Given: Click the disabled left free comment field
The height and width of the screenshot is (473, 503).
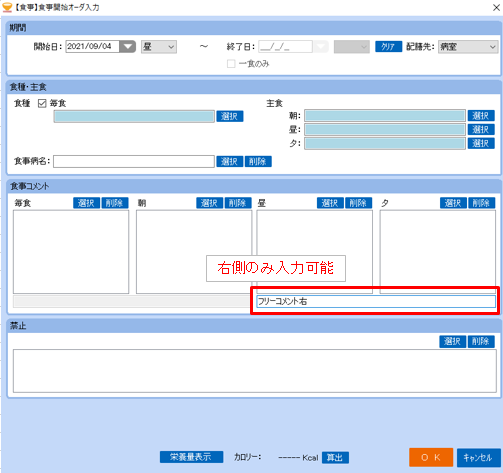Looking at the screenshot, I should point(132,301).
